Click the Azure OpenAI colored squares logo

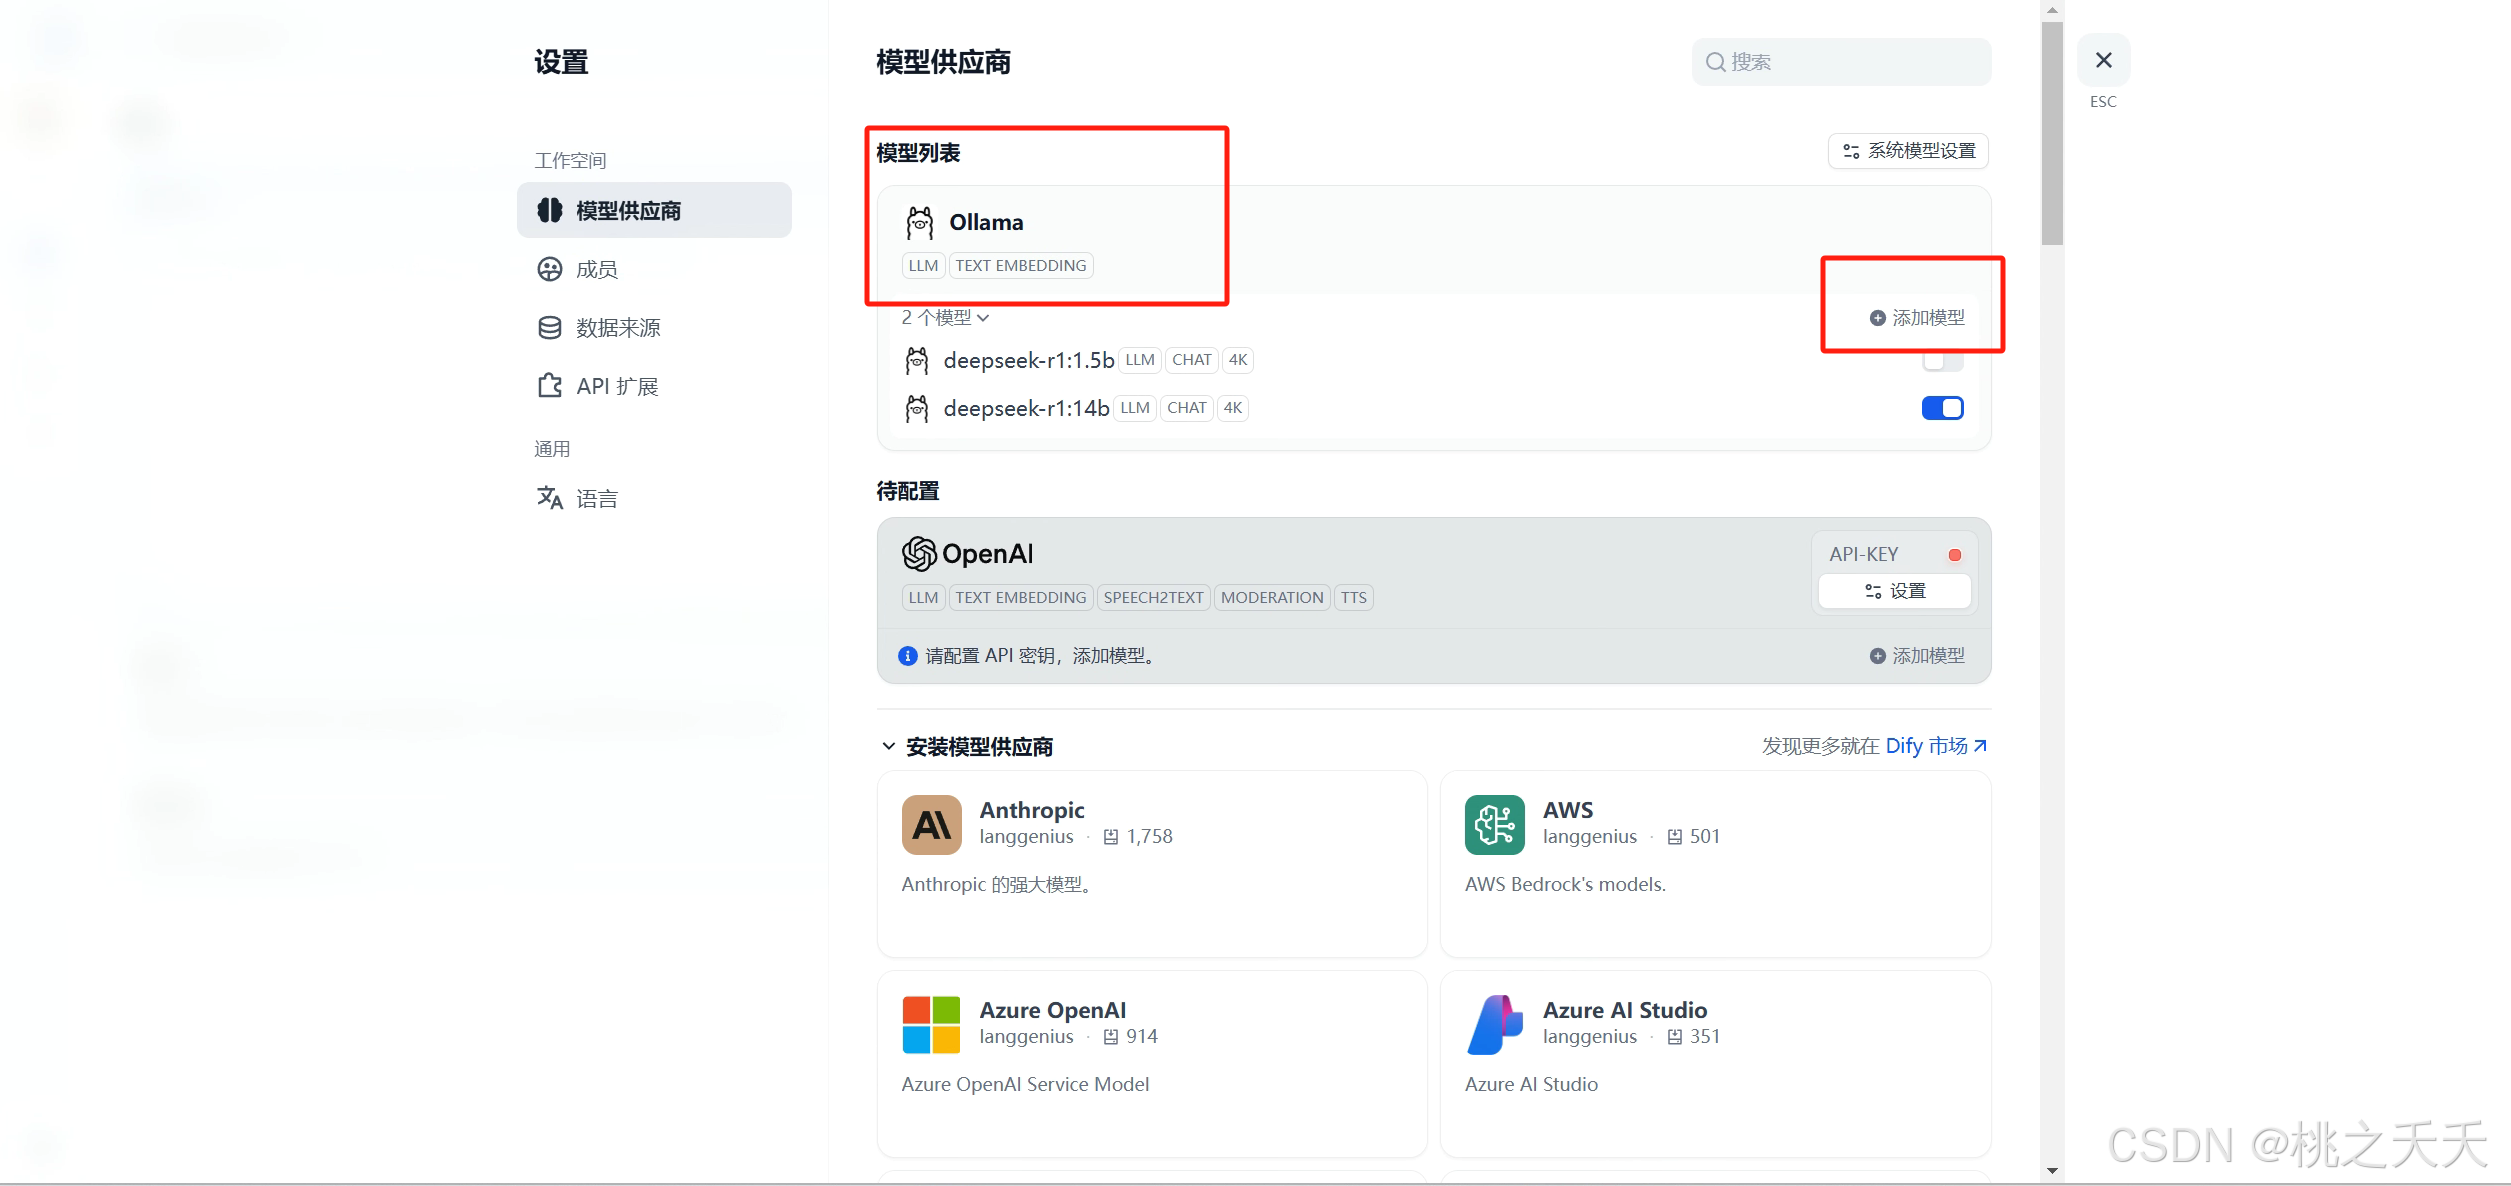tap(931, 1025)
